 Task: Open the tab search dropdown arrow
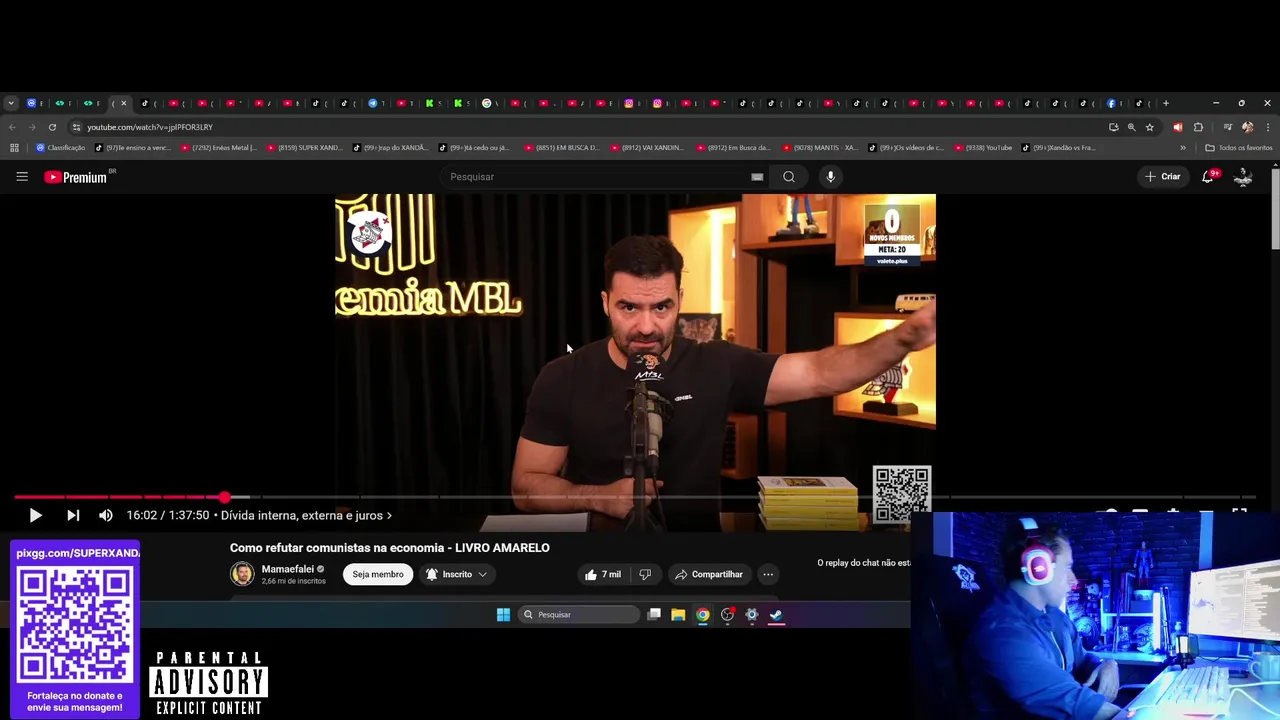(x=10, y=103)
